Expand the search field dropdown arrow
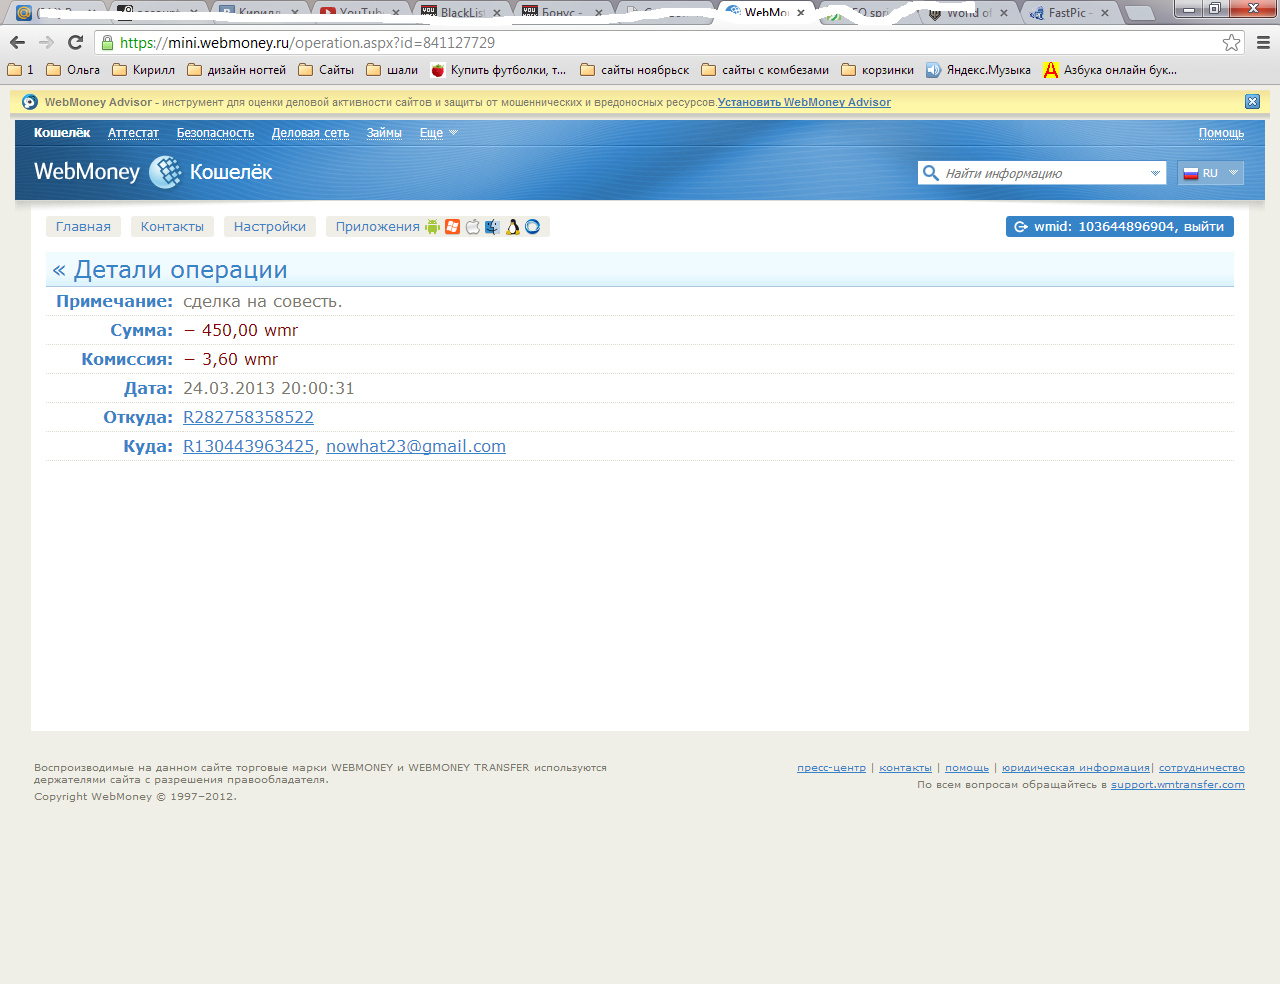The image size is (1280, 984). coord(1155,173)
